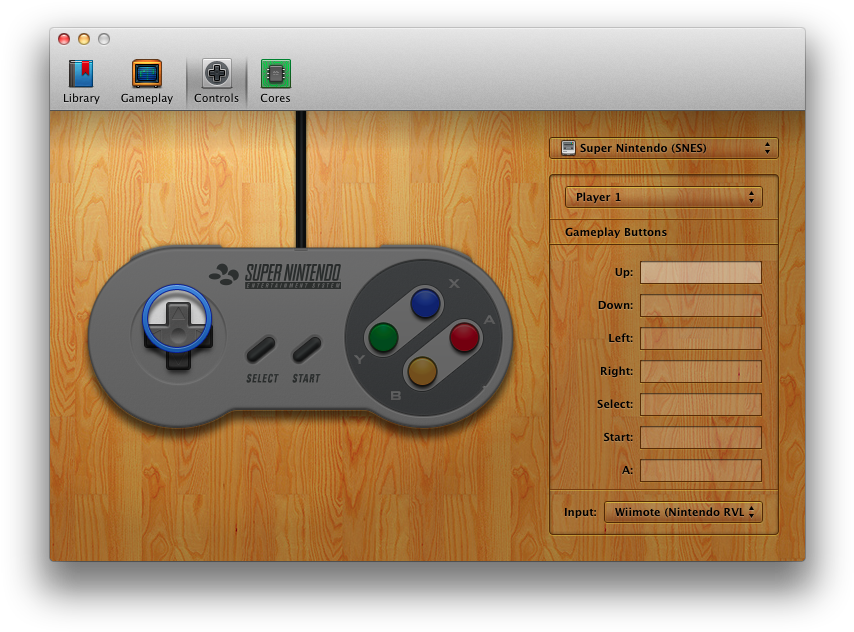Select the Controls toolbar item
Viewport: 854px width, 632px height.
(x=216, y=81)
